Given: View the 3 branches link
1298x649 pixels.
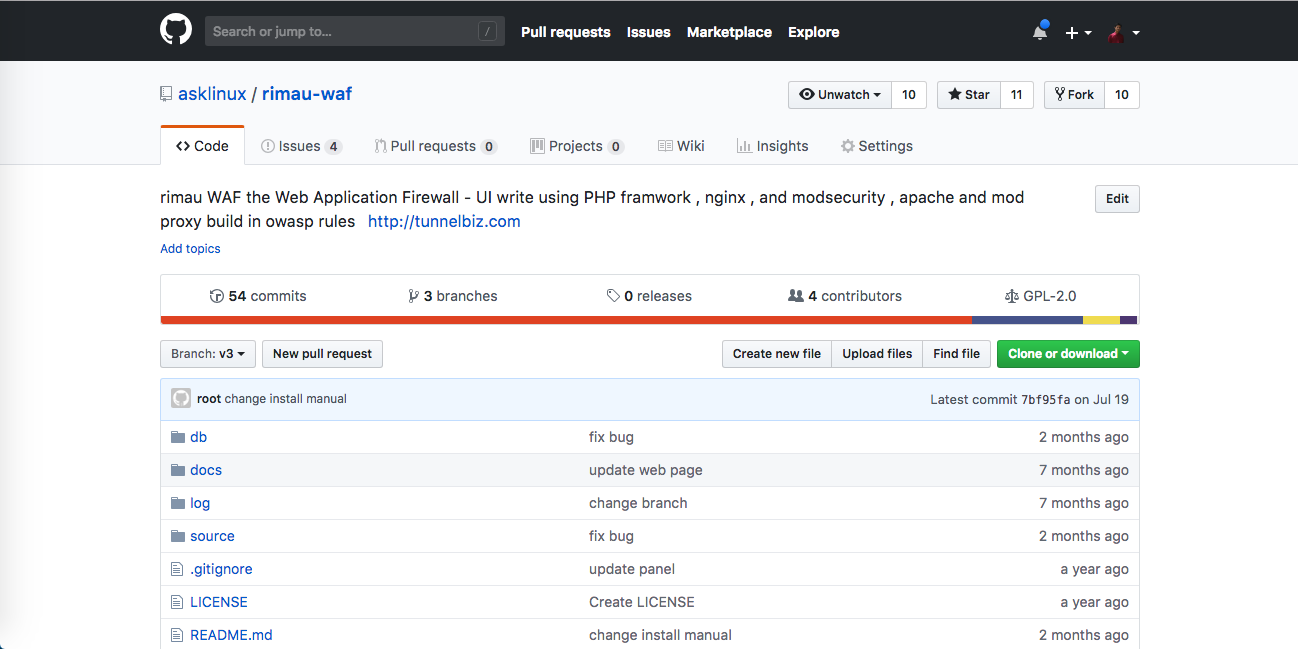Looking at the screenshot, I should 453,296.
